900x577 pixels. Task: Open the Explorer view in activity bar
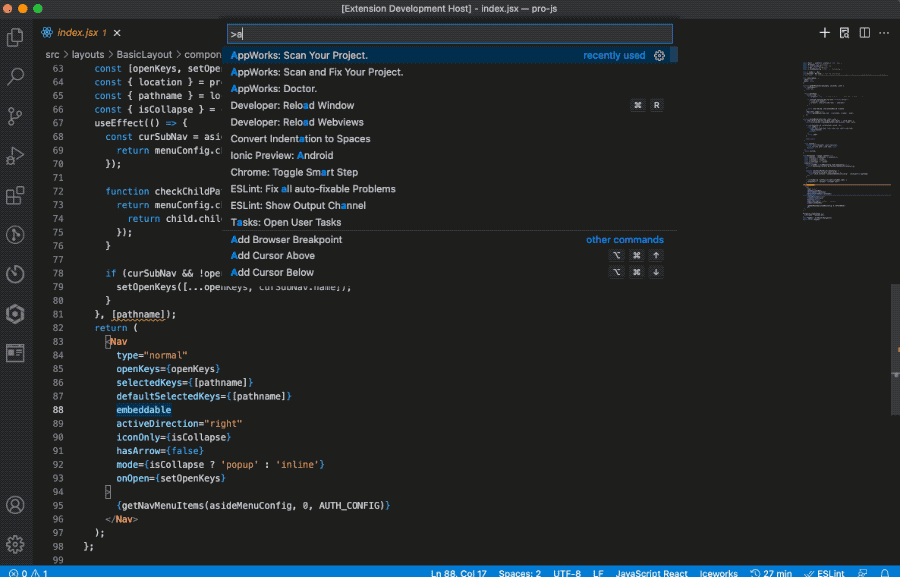coord(15,37)
